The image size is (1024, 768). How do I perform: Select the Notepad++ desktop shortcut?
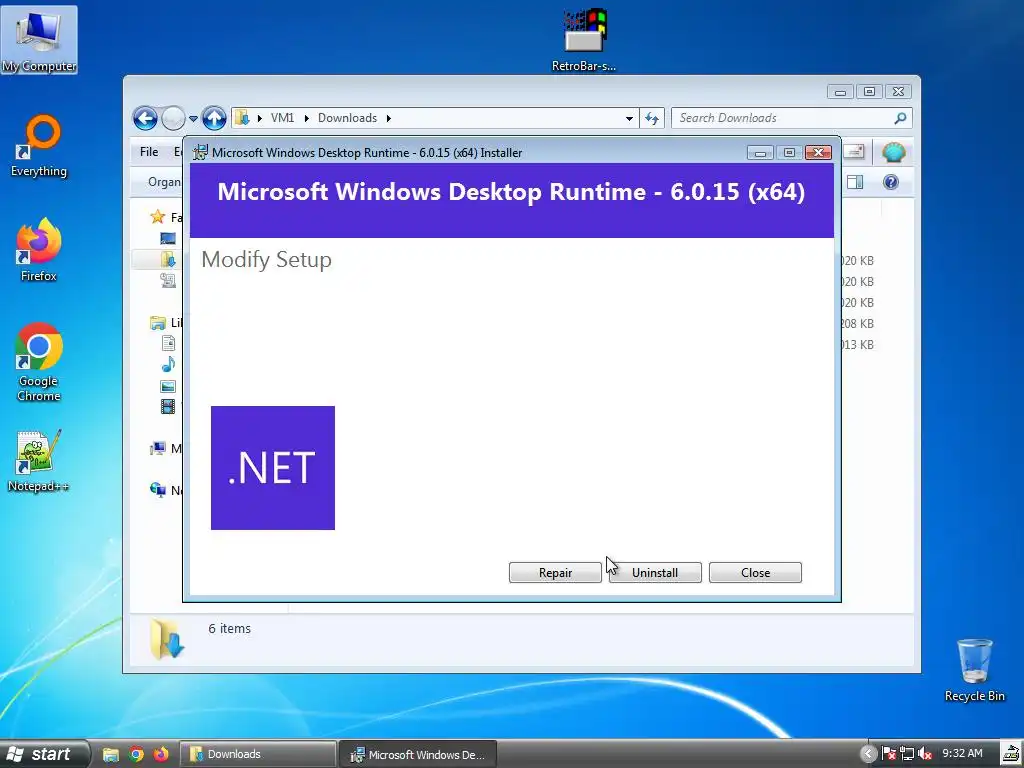point(39,461)
